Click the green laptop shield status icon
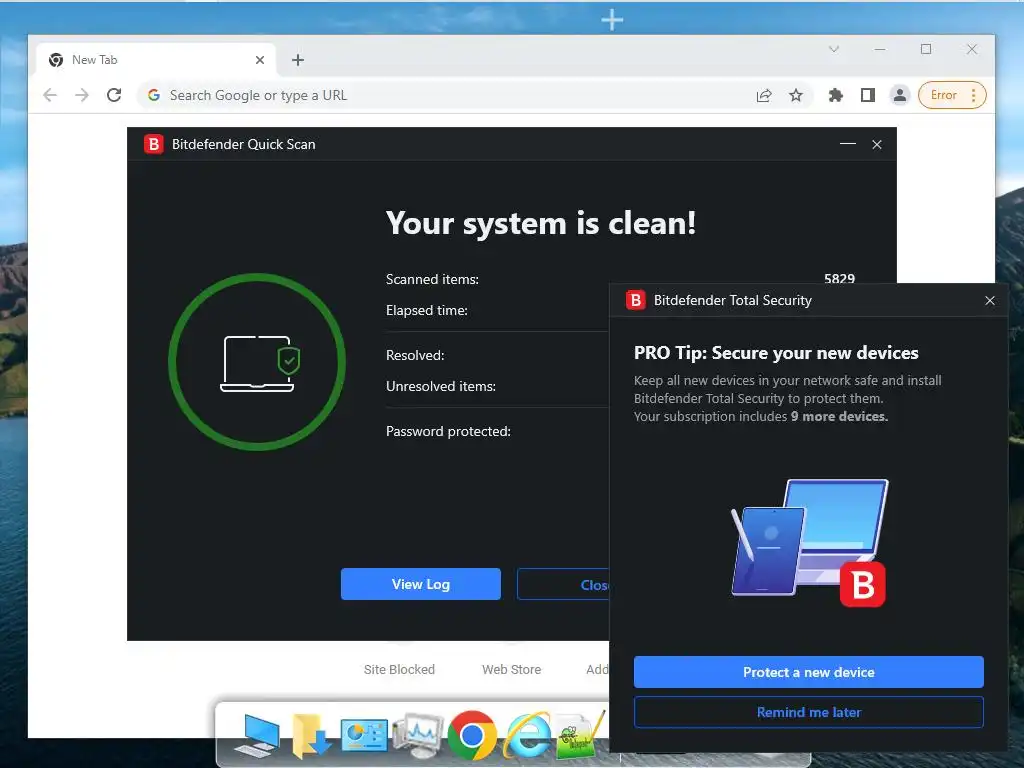Image resolution: width=1024 pixels, height=768 pixels. (x=257, y=362)
